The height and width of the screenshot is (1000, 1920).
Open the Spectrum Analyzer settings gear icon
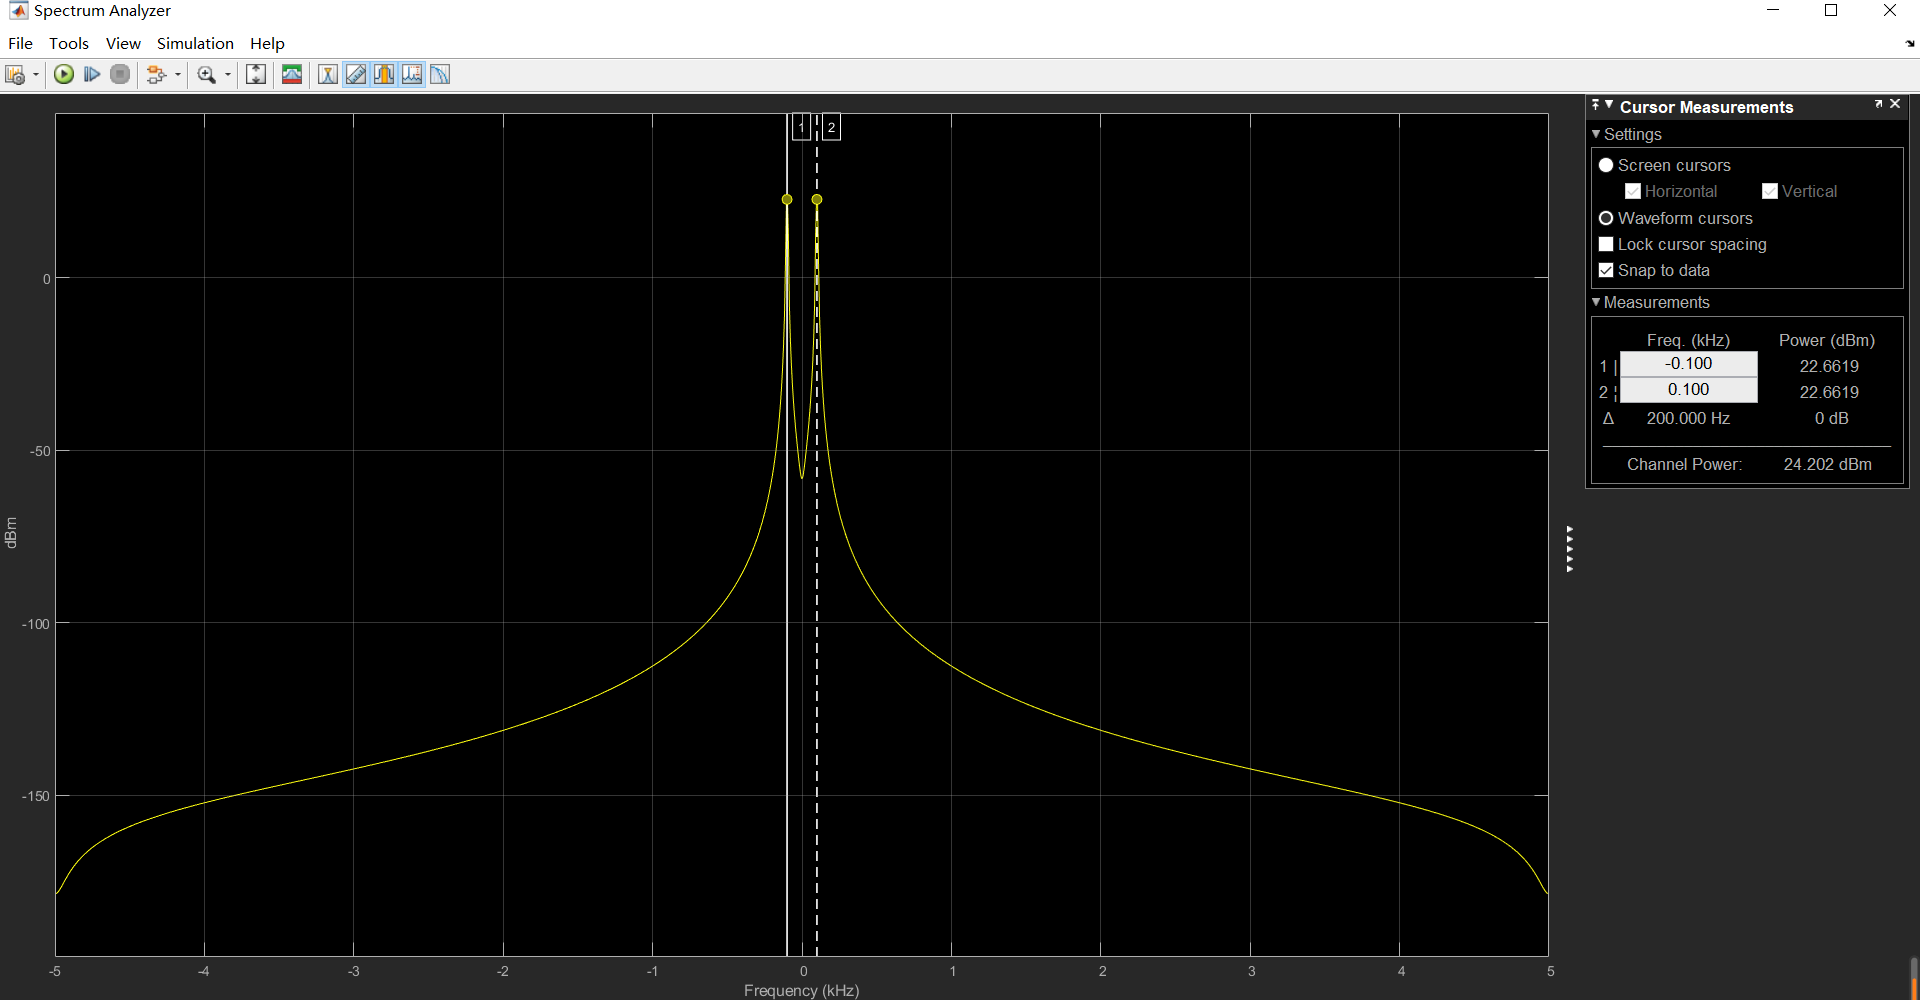click(x=17, y=74)
